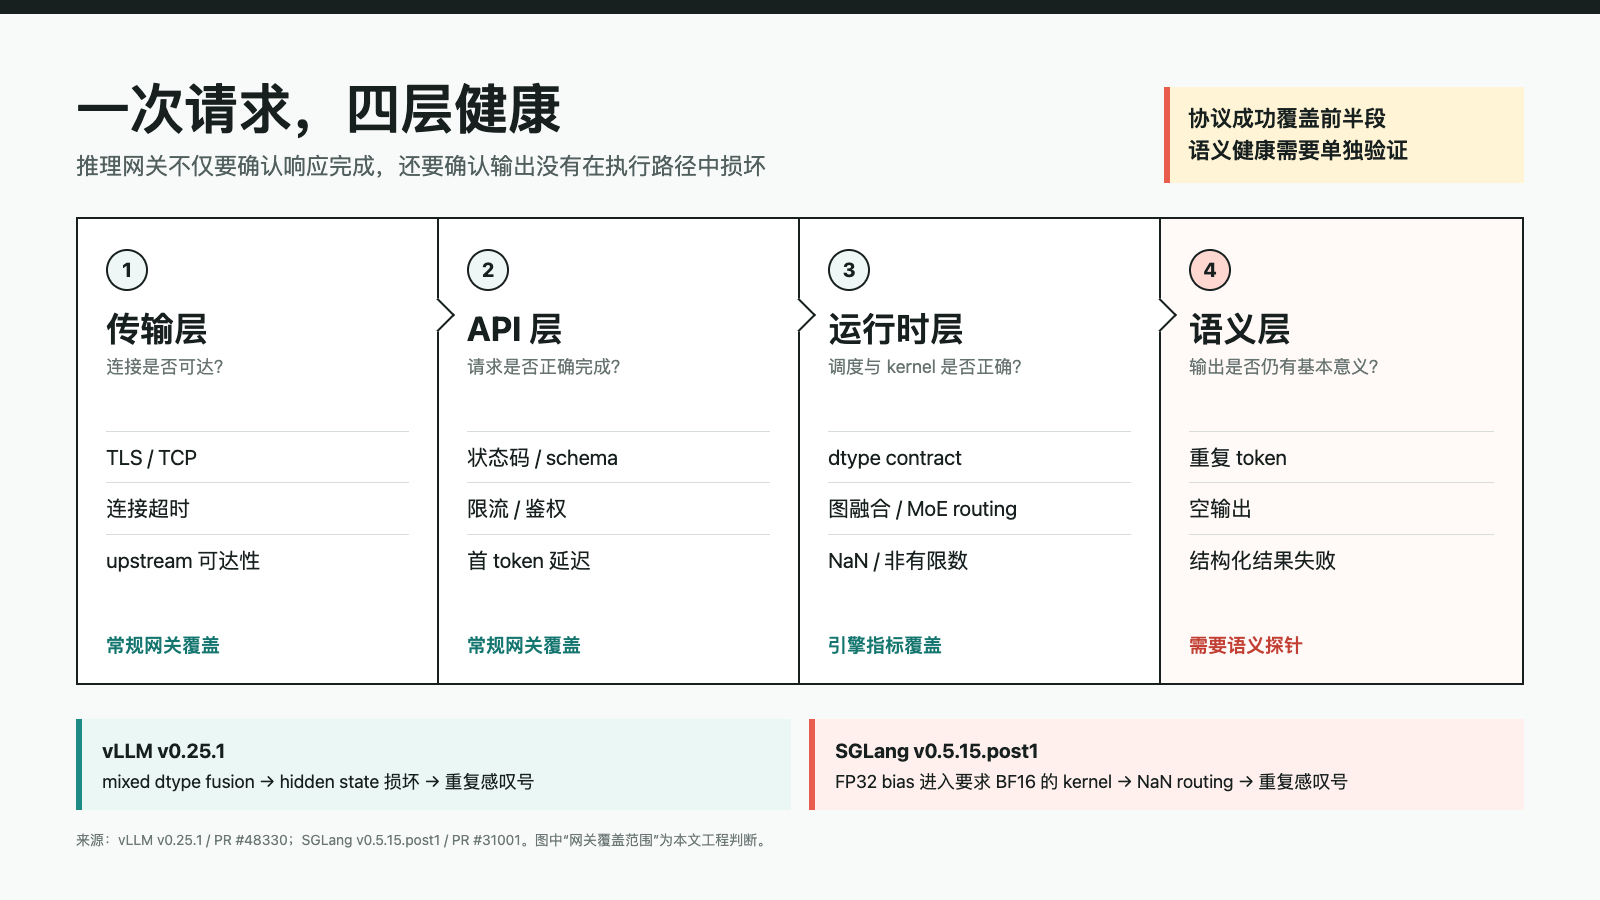Click the 结构化结果失败 row
The image size is (1600, 900).
1341,561
